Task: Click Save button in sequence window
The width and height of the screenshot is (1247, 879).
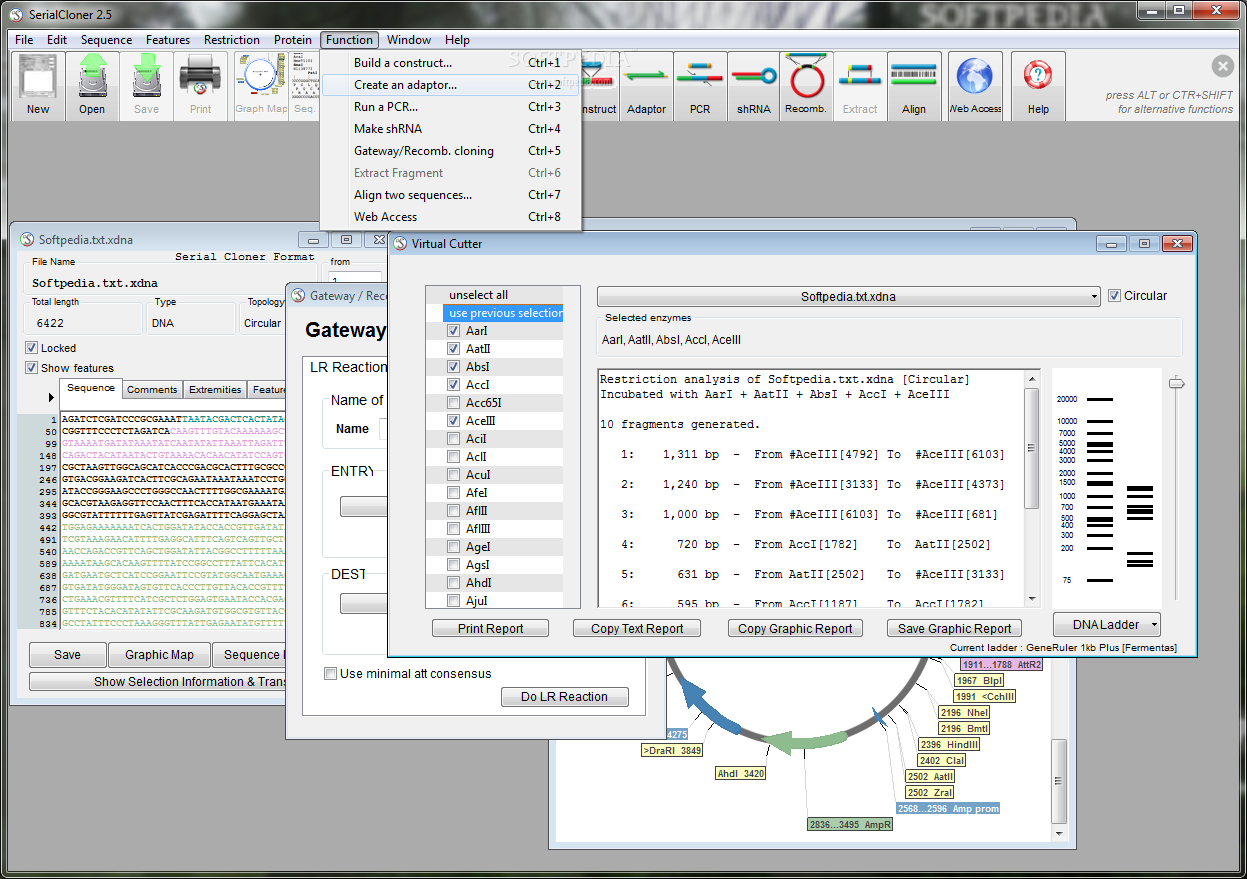Action: click(x=67, y=655)
